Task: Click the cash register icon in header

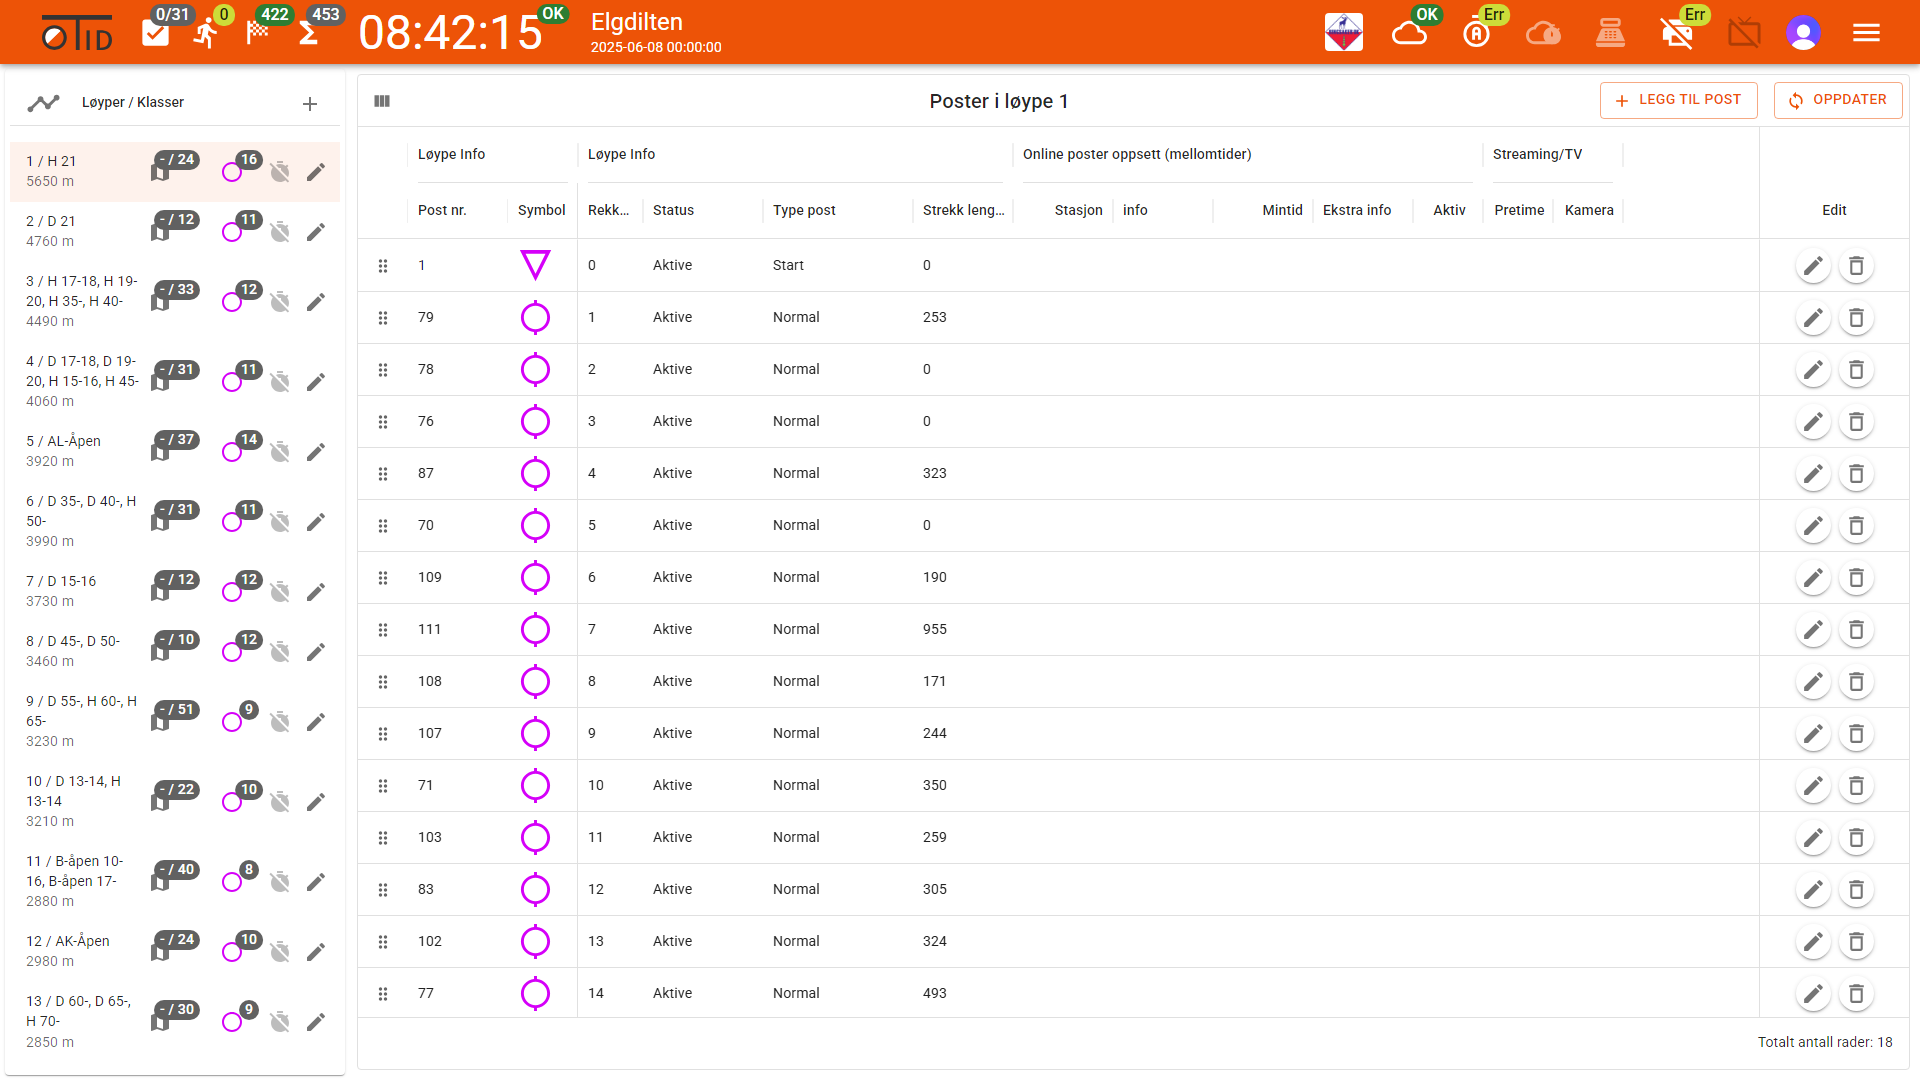Action: coord(1610,33)
